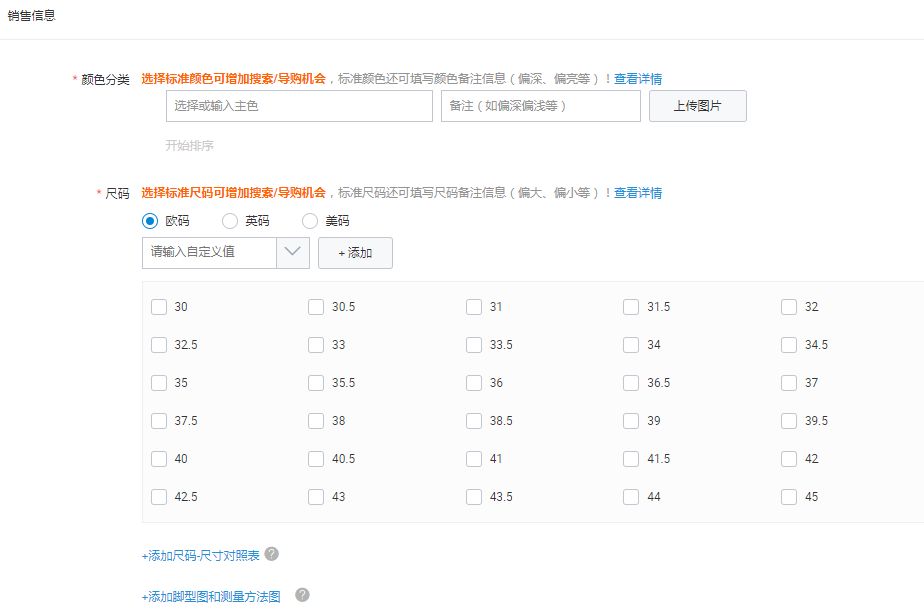
Task: Check the size 36 checkbox
Action: (473, 382)
